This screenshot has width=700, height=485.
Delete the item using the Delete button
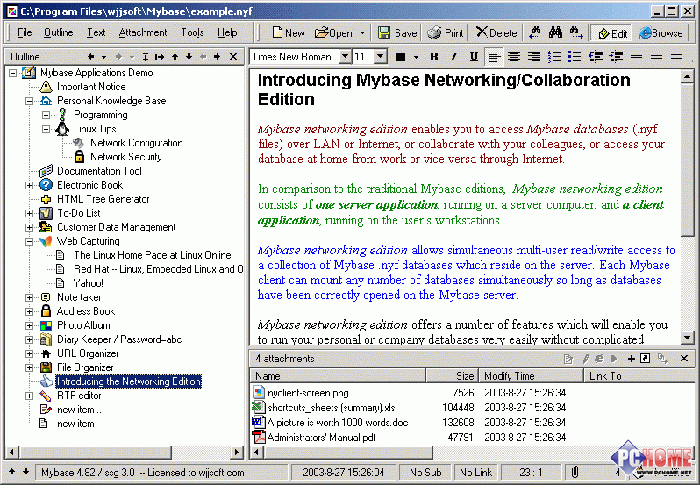(496, 33)
